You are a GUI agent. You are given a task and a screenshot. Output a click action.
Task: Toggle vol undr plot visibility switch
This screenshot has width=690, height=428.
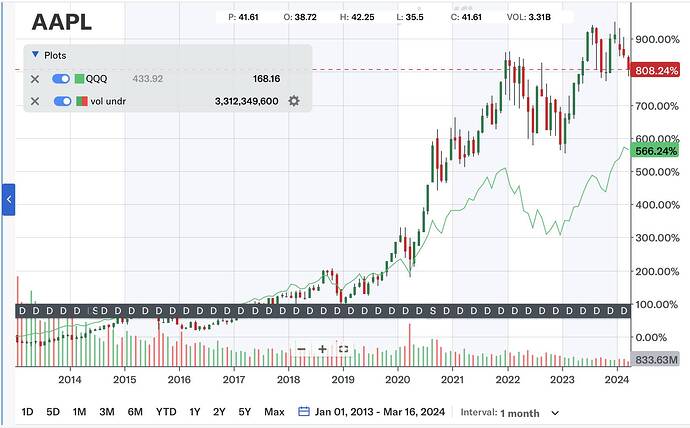click(62, 101)
